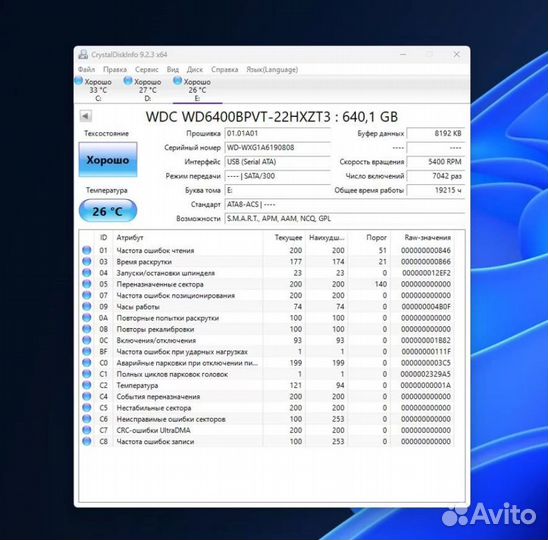Select the Часы работы row

click(267, 306)
